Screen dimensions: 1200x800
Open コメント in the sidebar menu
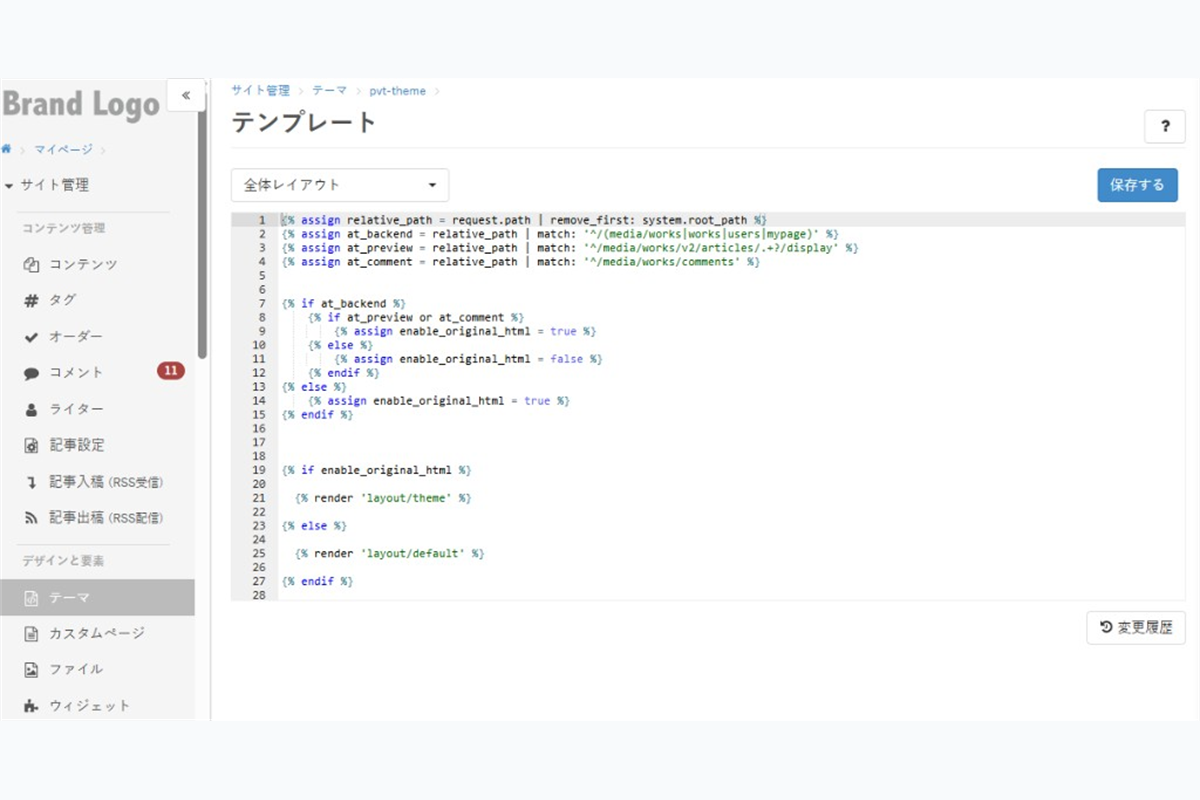click(x=97, y=373)
